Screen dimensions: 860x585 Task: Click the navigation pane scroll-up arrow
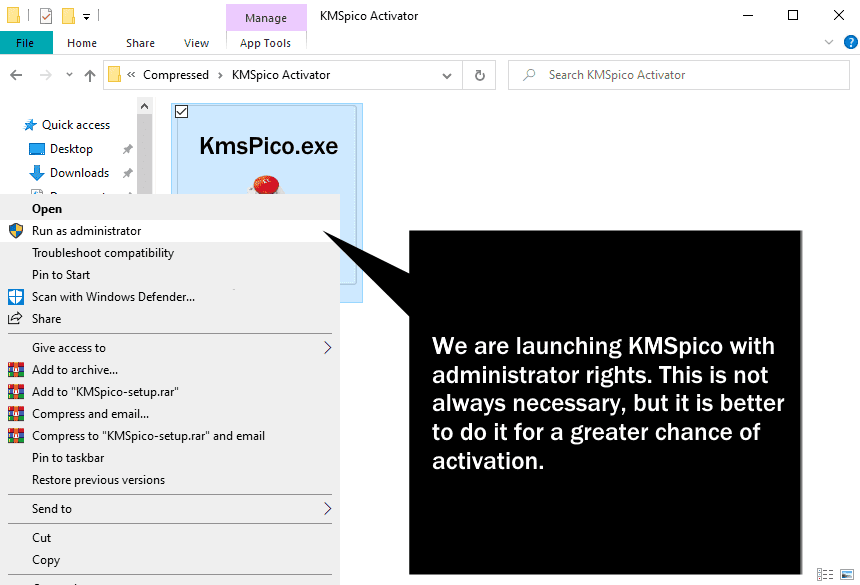click(145, 106)
